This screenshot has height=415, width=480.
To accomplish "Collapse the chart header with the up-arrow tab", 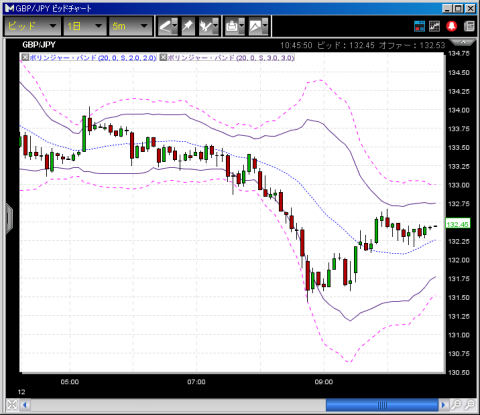I will pos(463,42).
